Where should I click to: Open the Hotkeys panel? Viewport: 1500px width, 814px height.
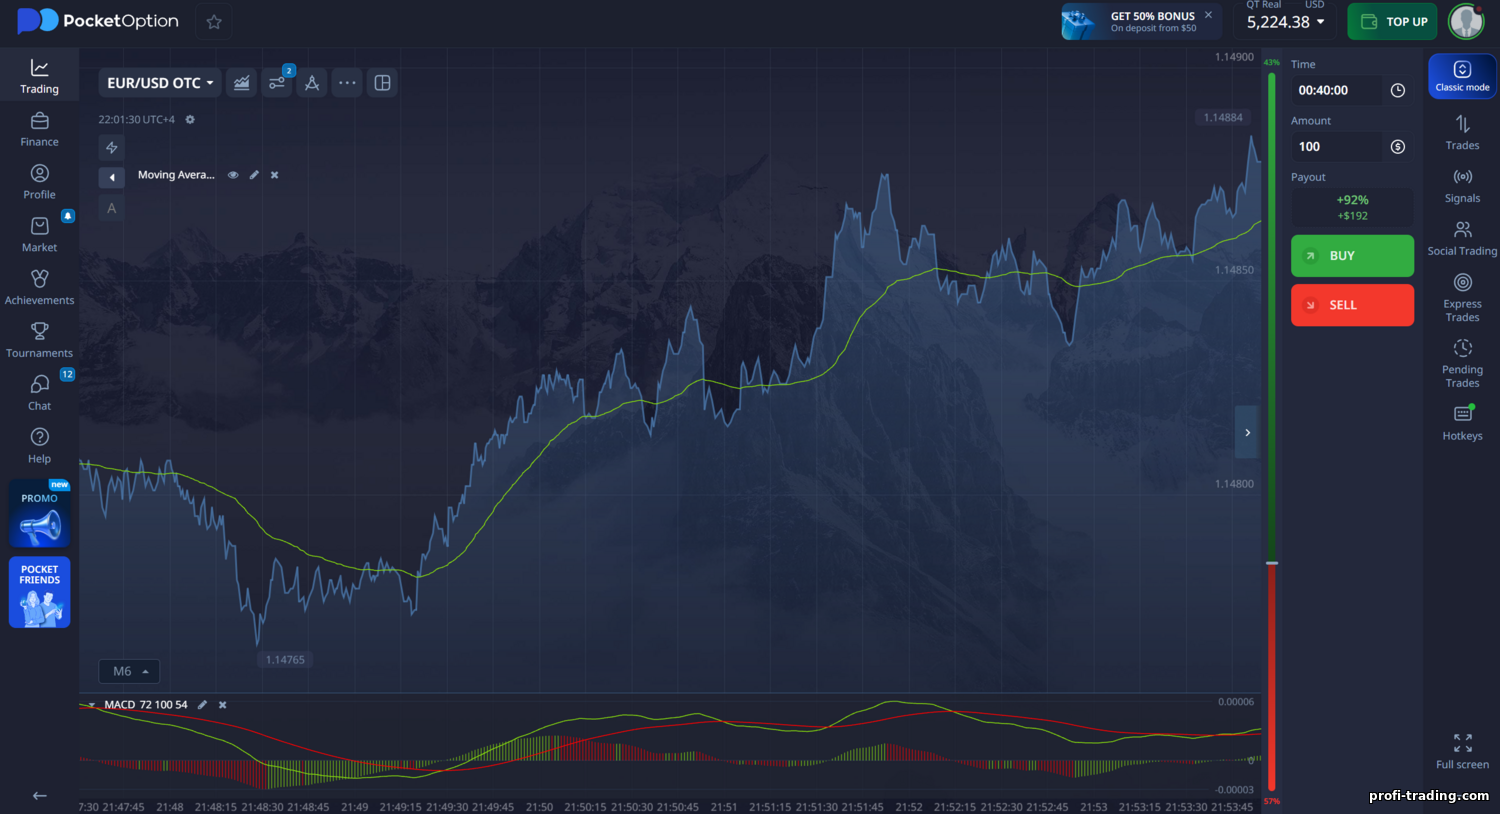pyautogui.click(x=1462, y=422)
